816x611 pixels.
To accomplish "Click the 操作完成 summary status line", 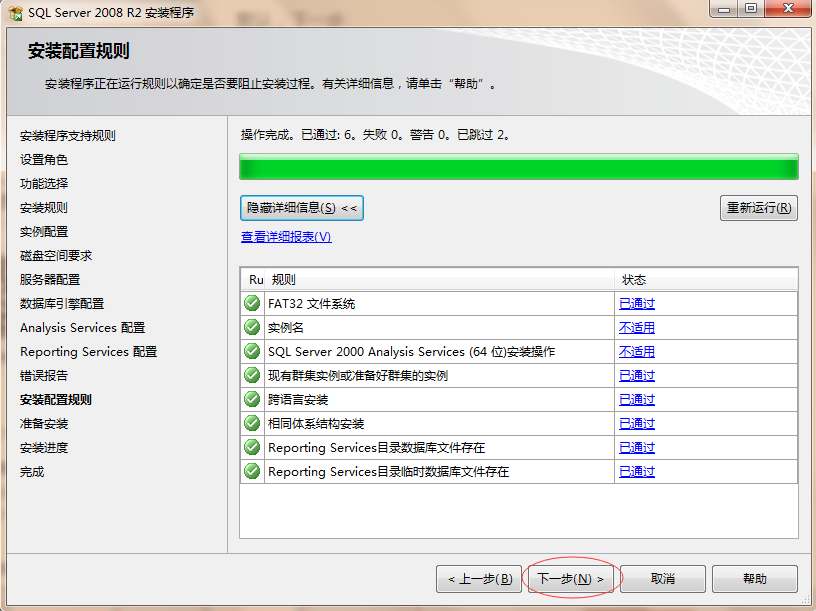I will tap(375, 135).
